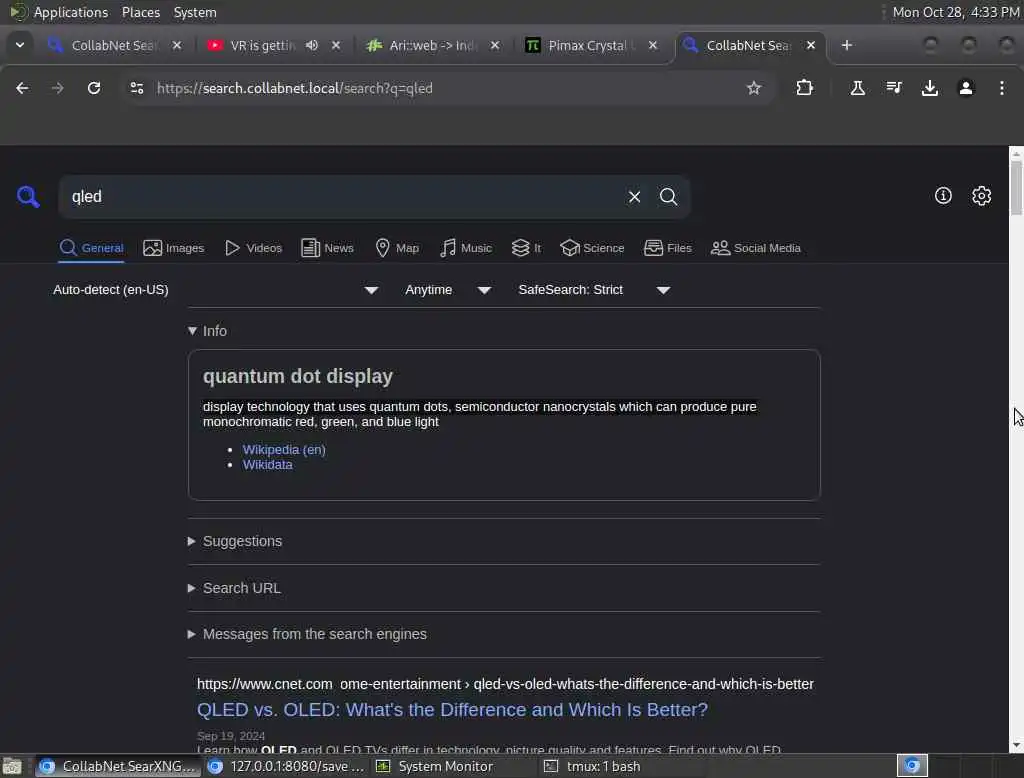The image size is (1024, 778).
Task: Select the Music search category
Action: coord(466,248)
